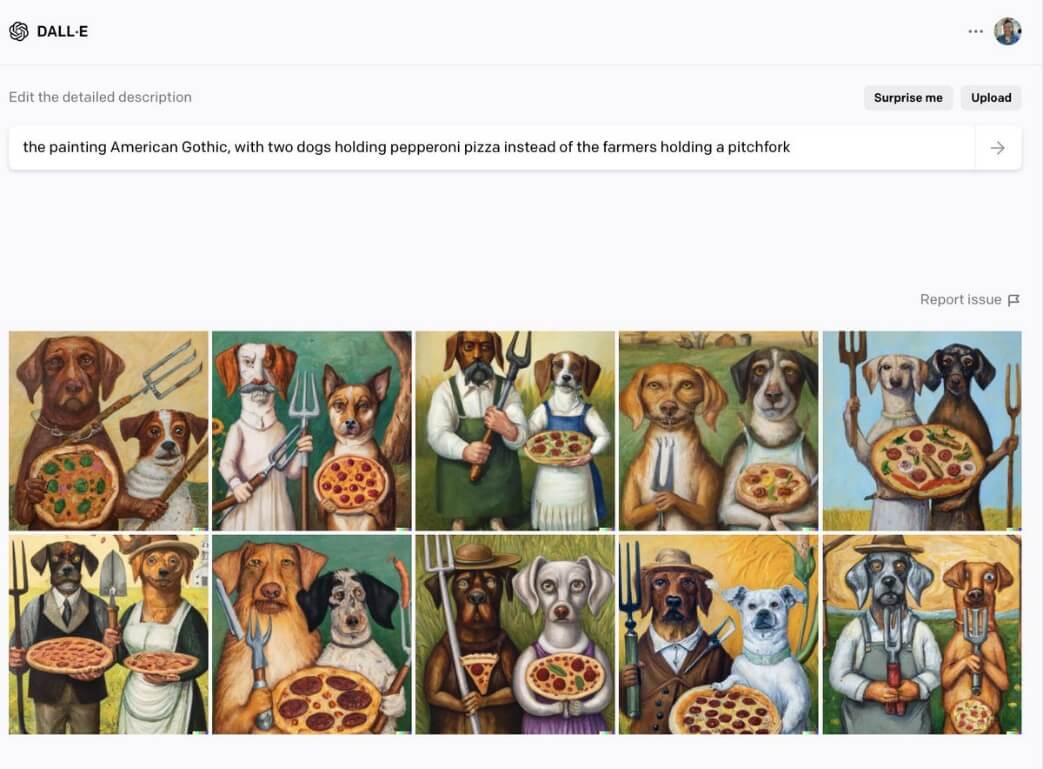Open result with dog in green overalls

click(x=515, y=430)
